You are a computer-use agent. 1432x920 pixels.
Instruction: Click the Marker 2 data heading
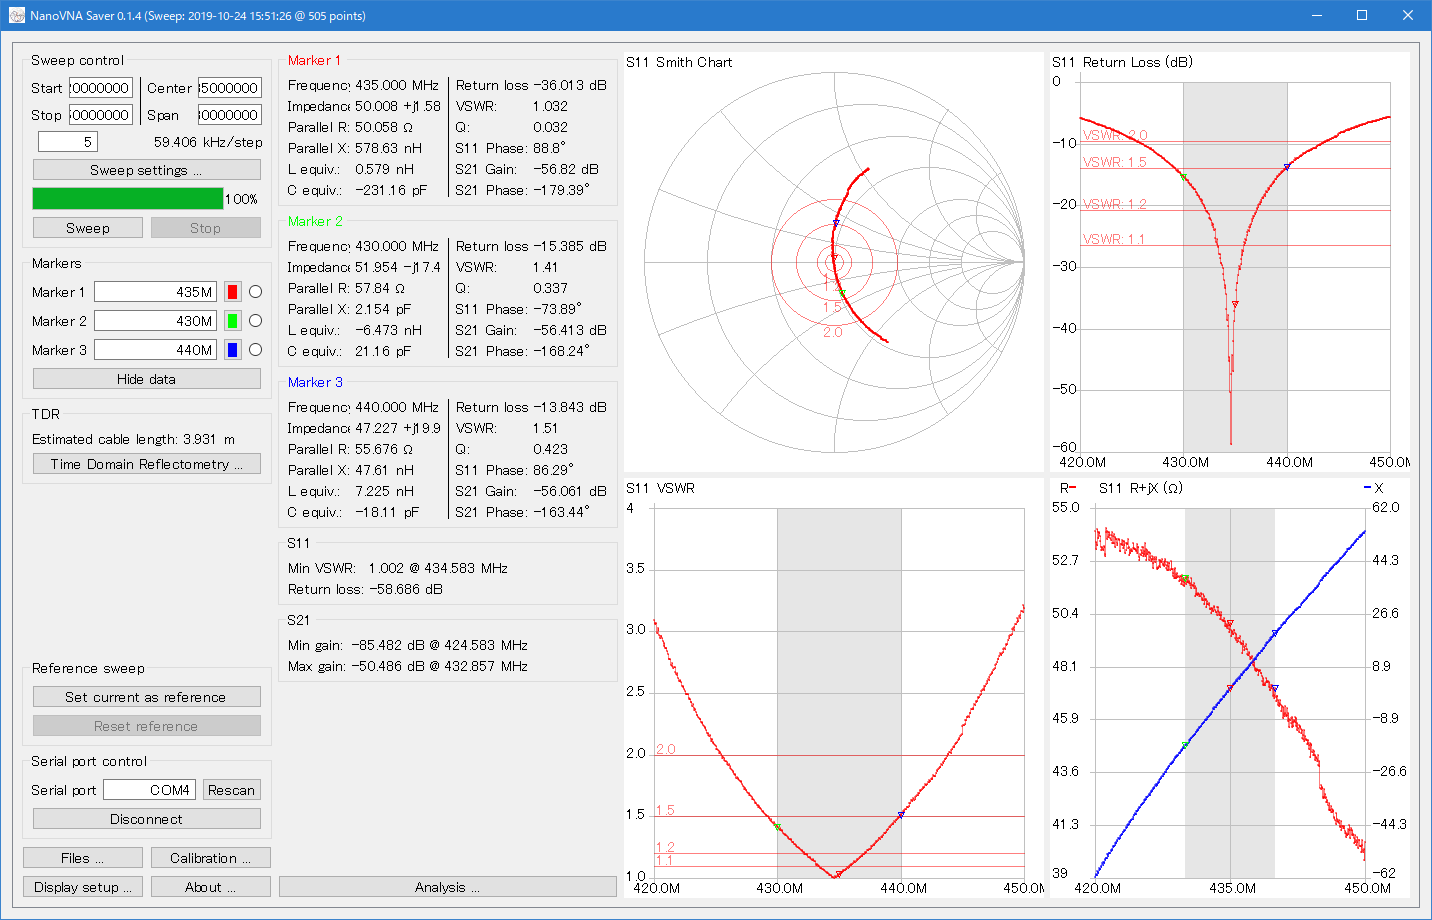point(315,221)
